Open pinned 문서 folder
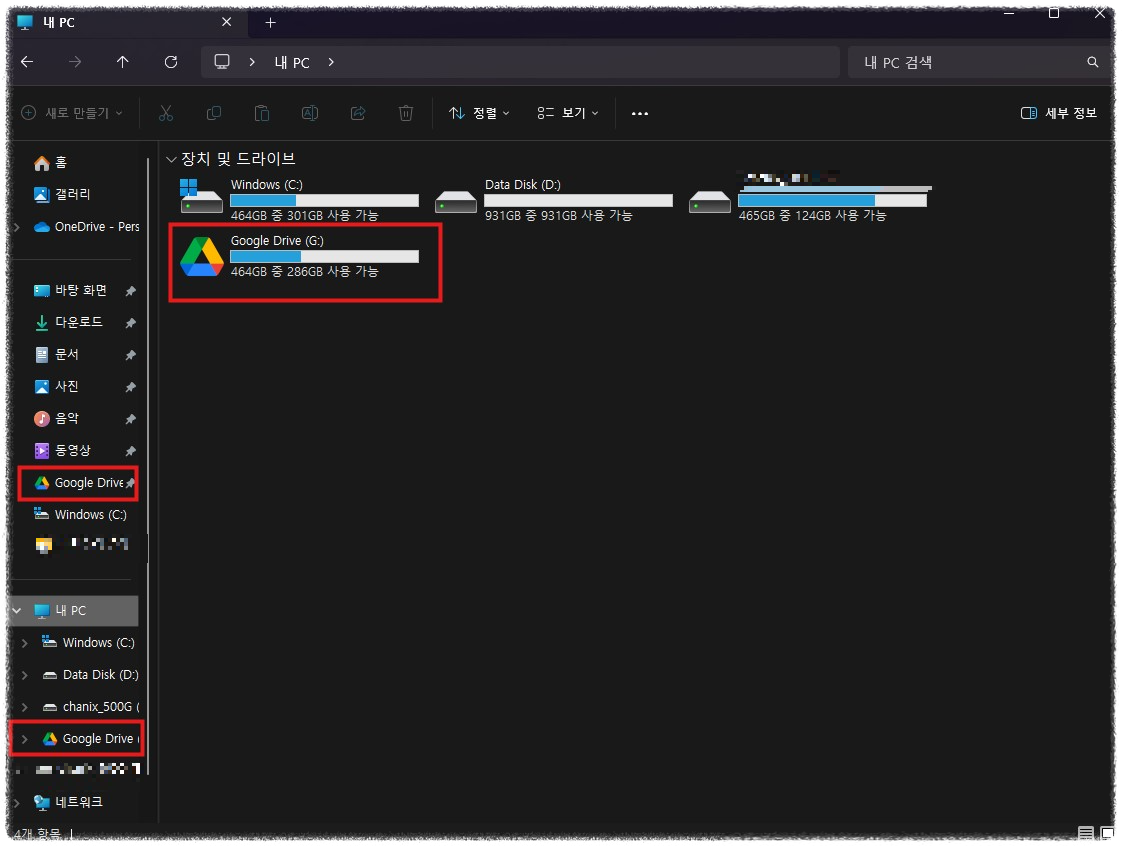This screenshot has width=1122, height=846. (x=57, y=355)
